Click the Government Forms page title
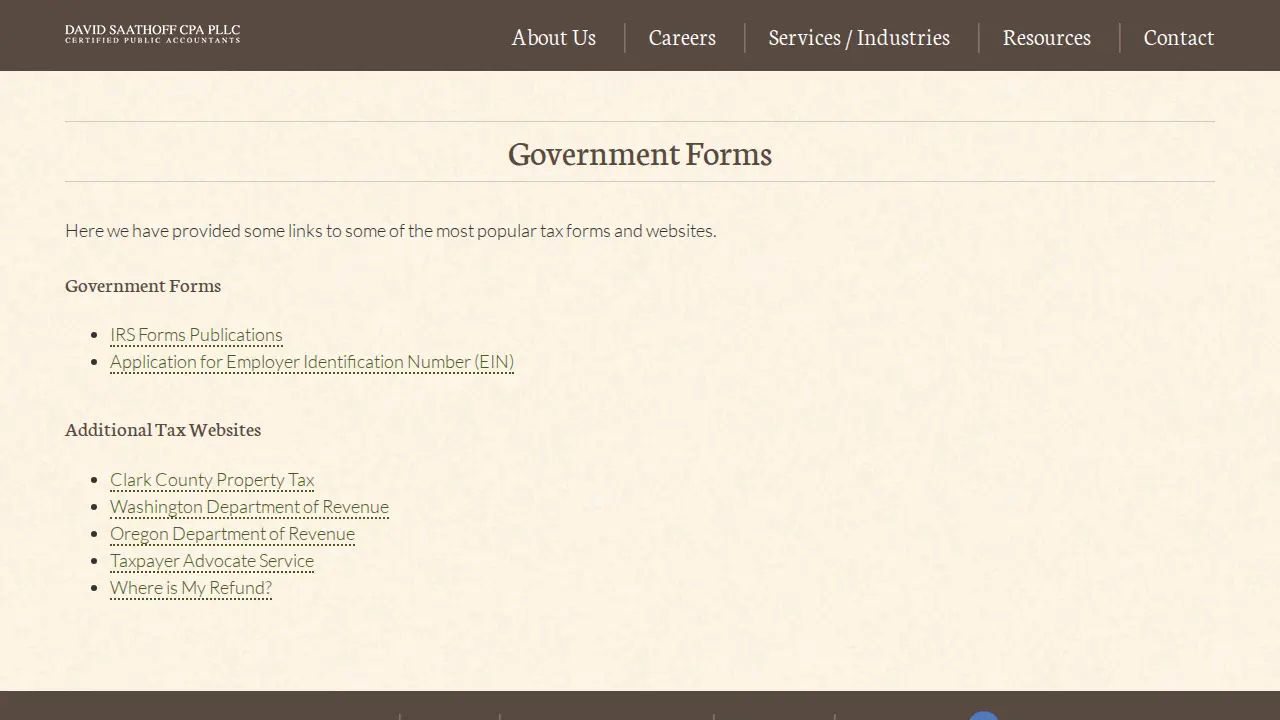1280x720 pixels. pyautogui.click(x=640, y=154)
